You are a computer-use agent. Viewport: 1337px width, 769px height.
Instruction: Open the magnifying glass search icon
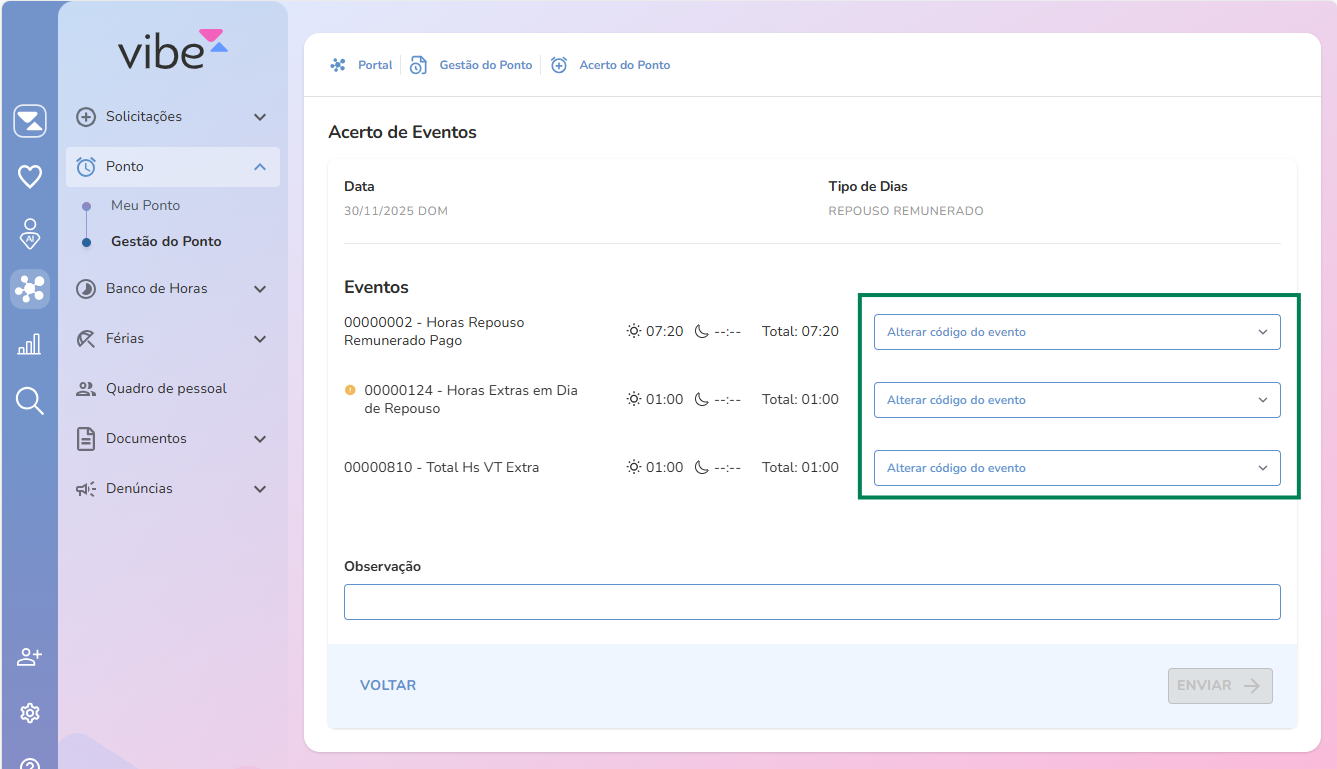tap(30, 401)
